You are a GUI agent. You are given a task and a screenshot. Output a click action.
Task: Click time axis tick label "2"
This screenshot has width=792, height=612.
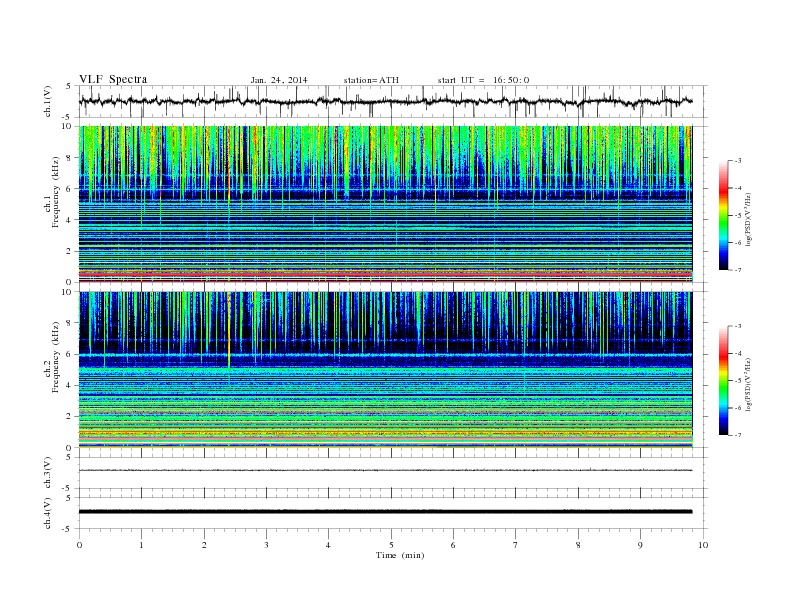click(x=204, y=545)
